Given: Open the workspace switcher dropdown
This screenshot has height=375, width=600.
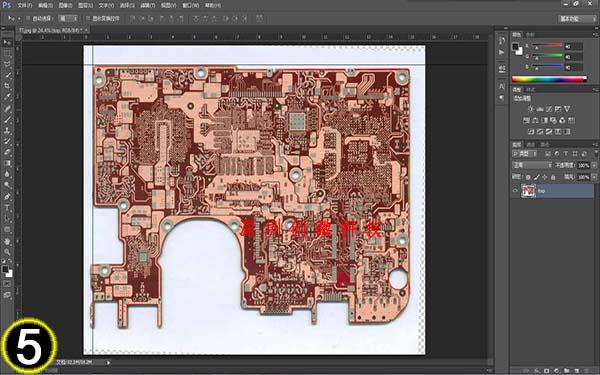Looking at the screenshot, I should (x=576, y=18).
